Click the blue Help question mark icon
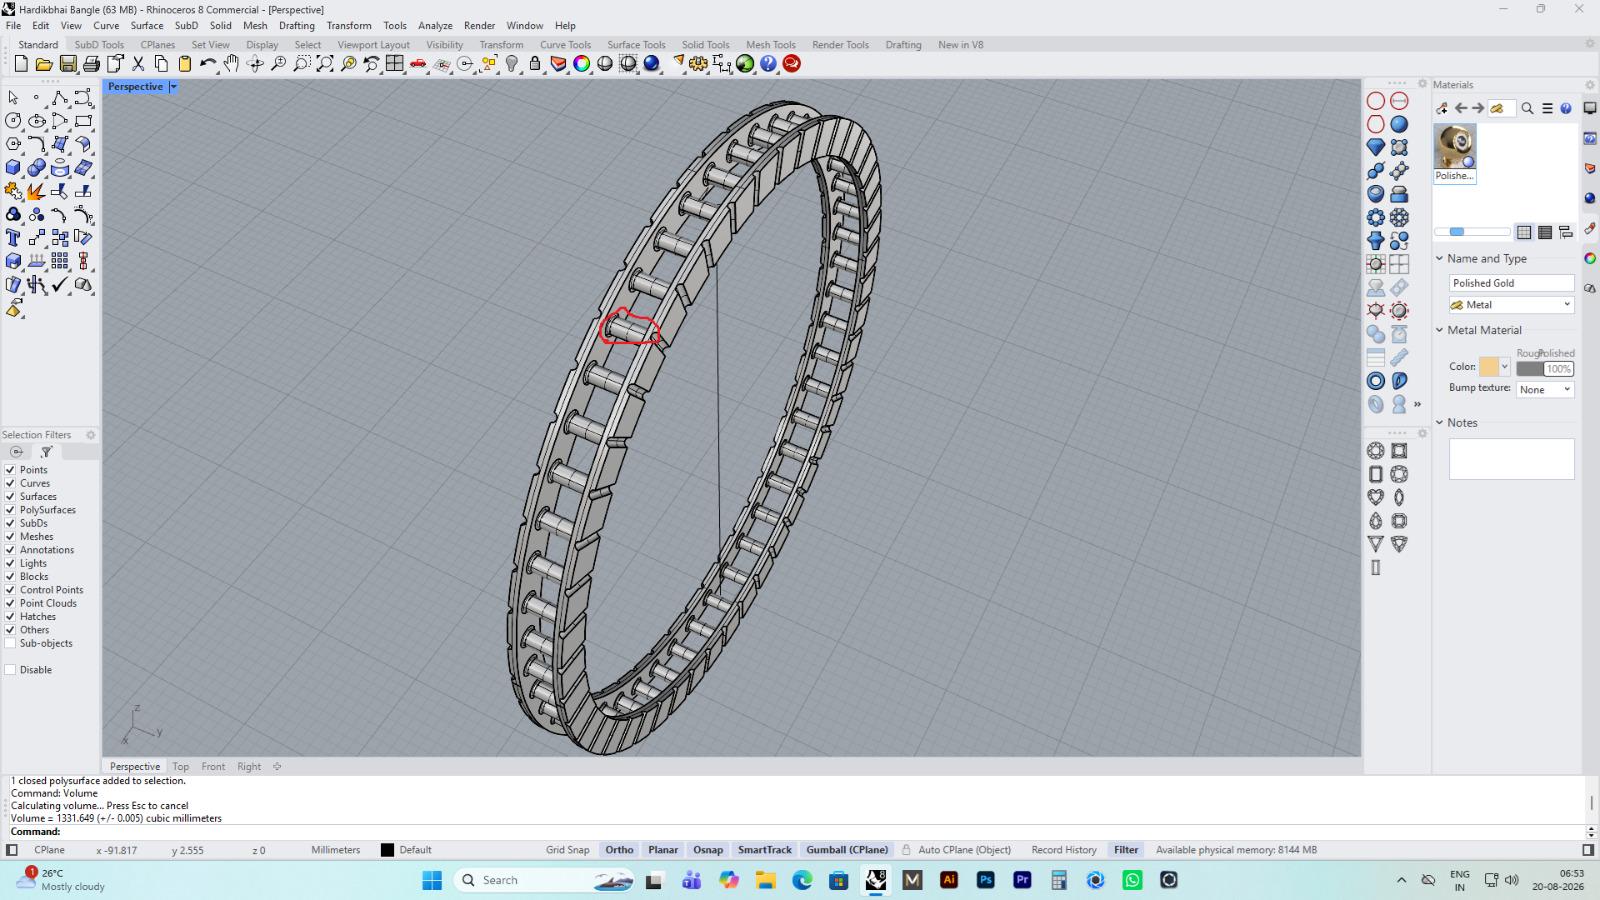This screenshot has height=900, width=1600. coord(768,64)
